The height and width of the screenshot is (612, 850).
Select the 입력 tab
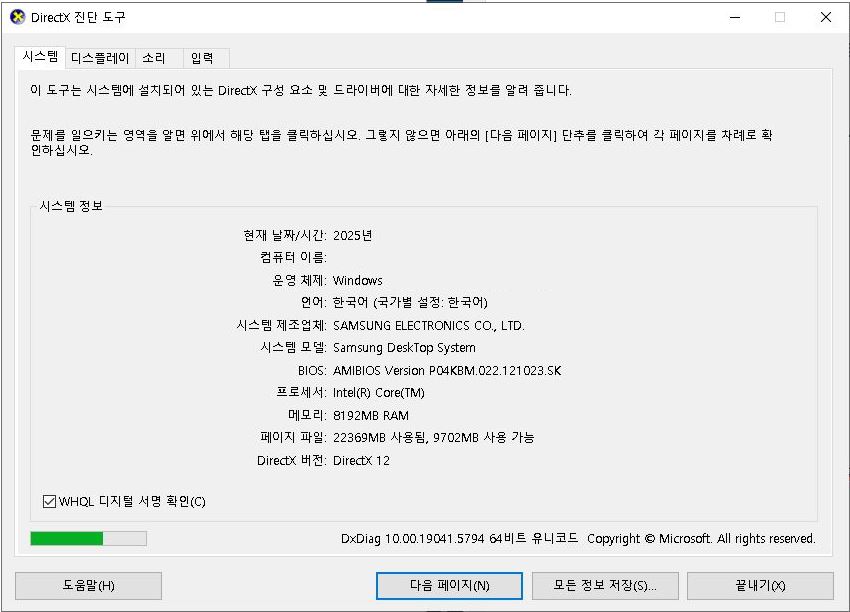click(204, 58)
